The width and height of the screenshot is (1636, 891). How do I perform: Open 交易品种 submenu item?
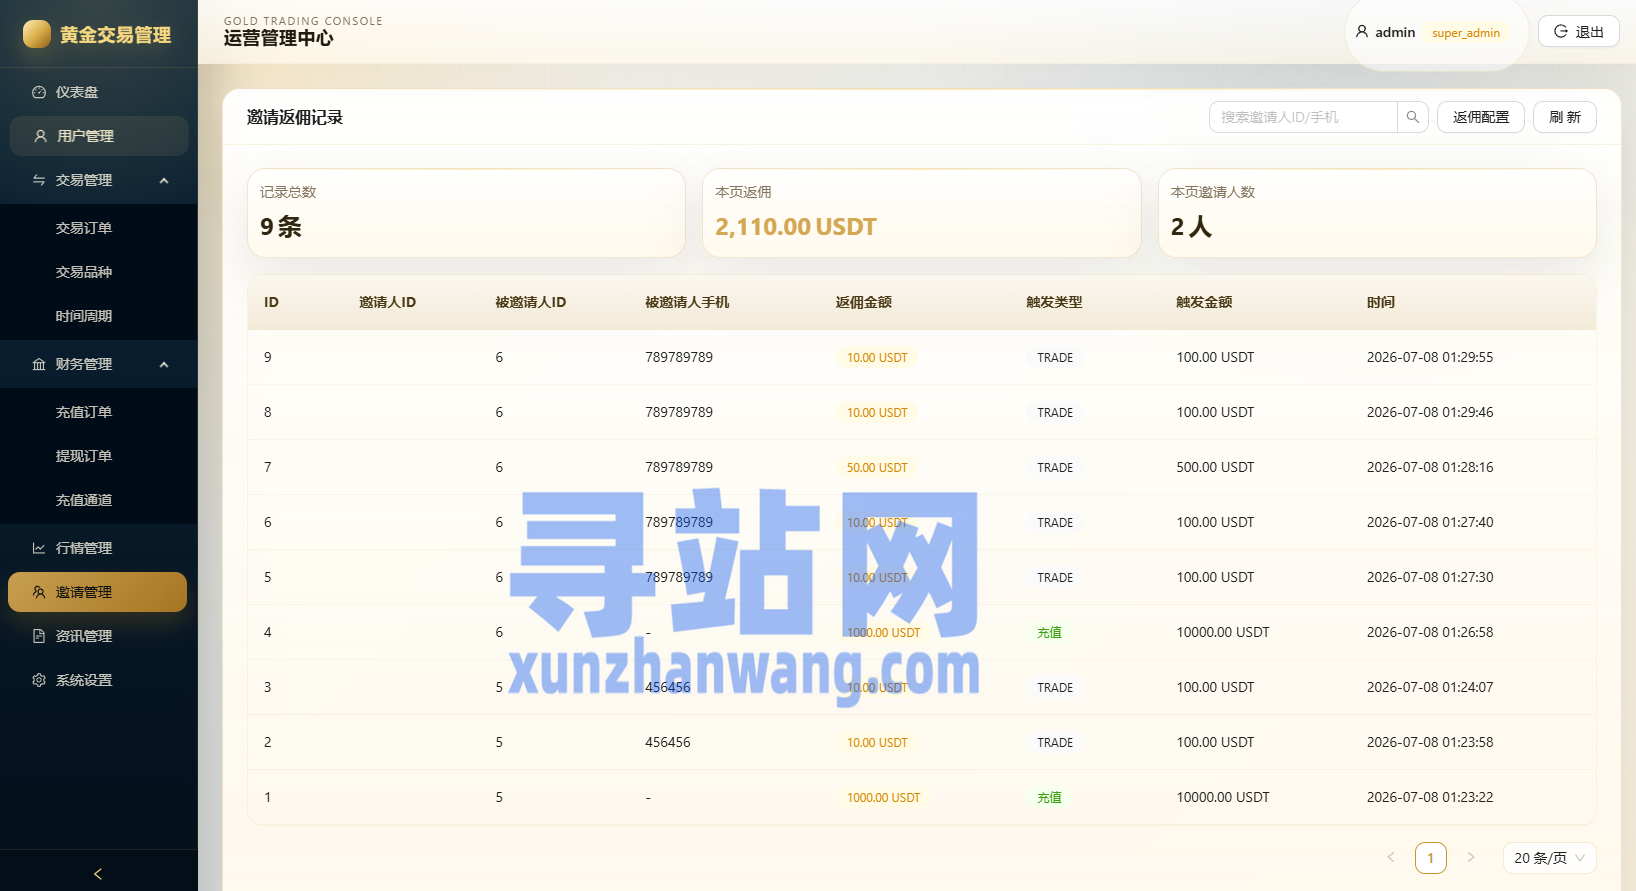99,272
